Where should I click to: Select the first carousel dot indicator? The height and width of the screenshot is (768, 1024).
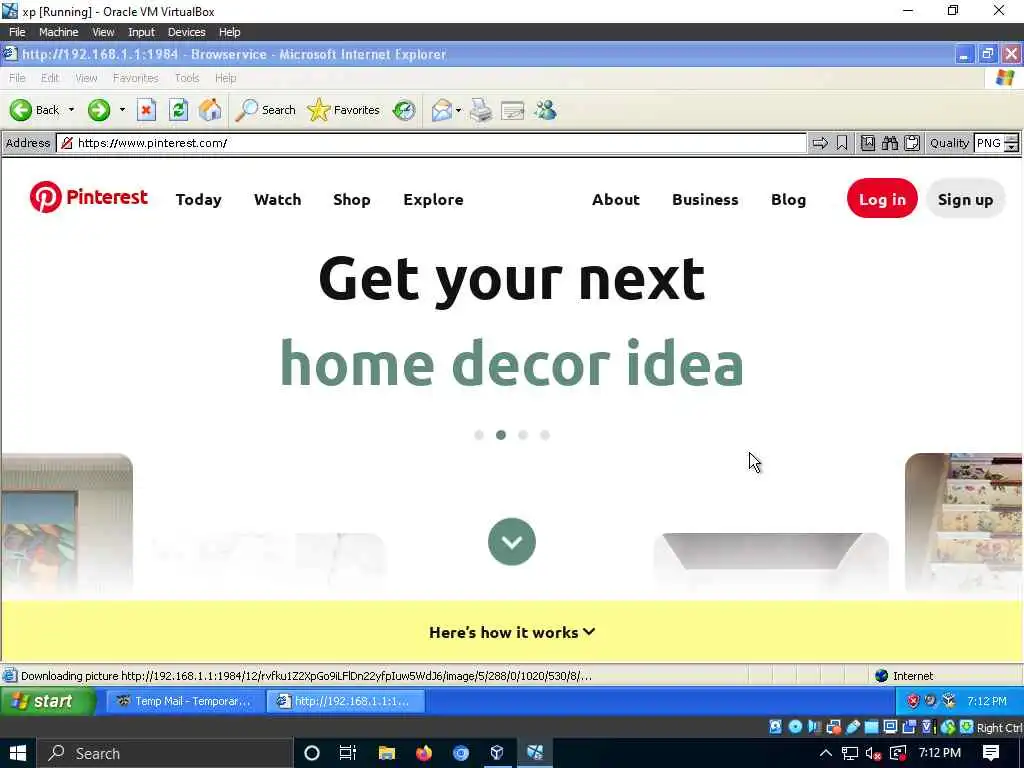pyautogui.click(x=479, y=435)
